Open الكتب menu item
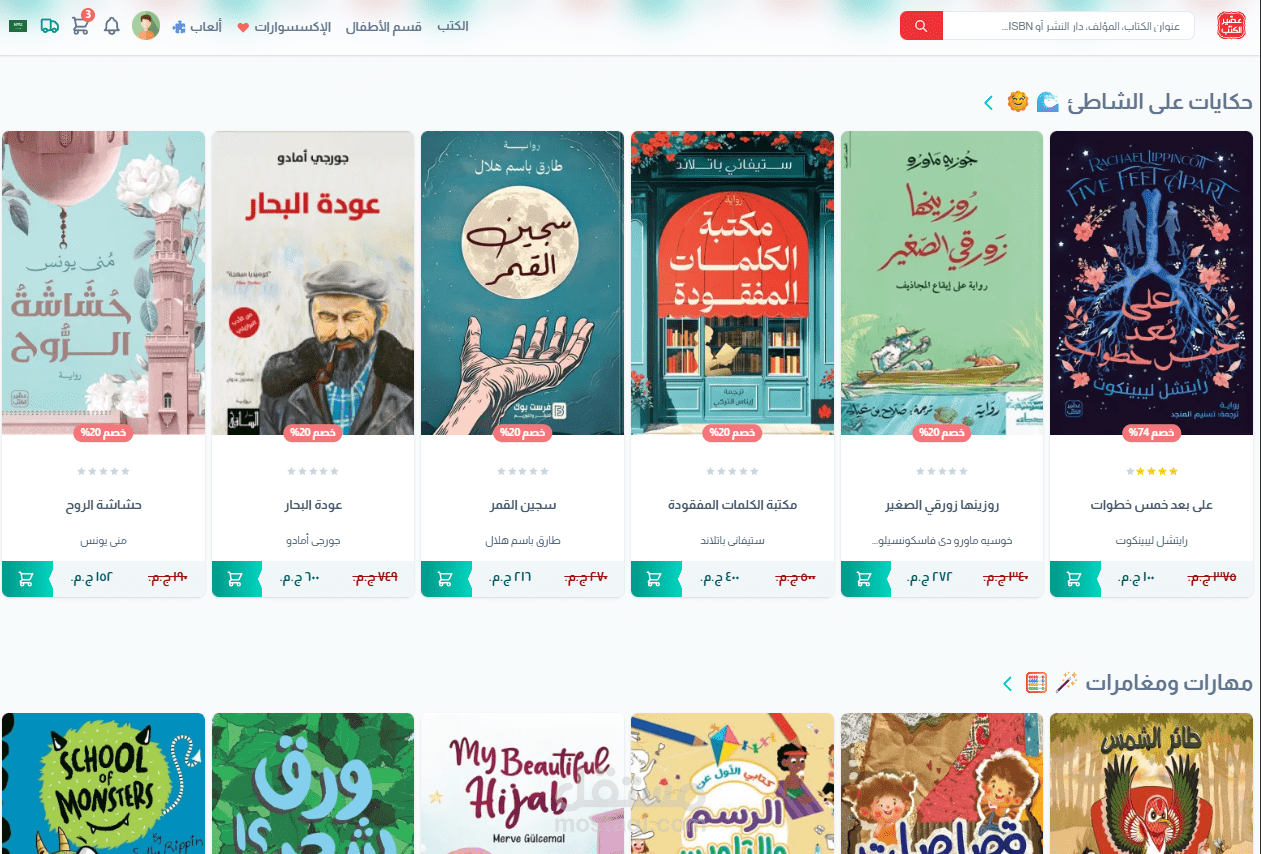Screen dimensions: 1261x854 (452, 27)
